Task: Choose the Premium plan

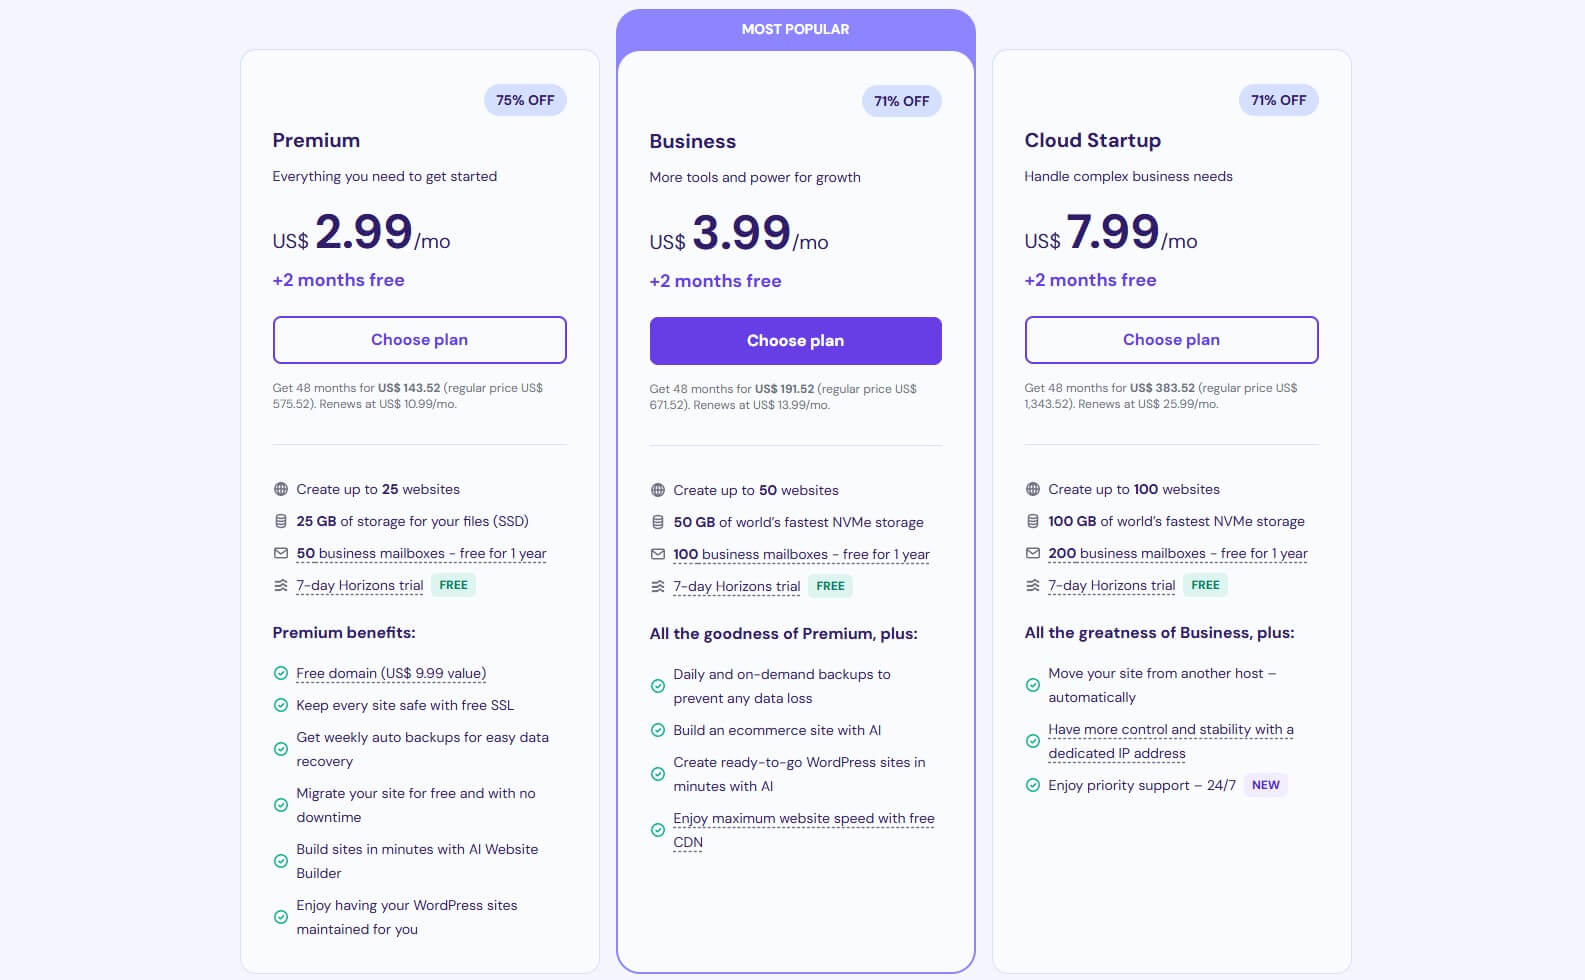Action: 419,339
